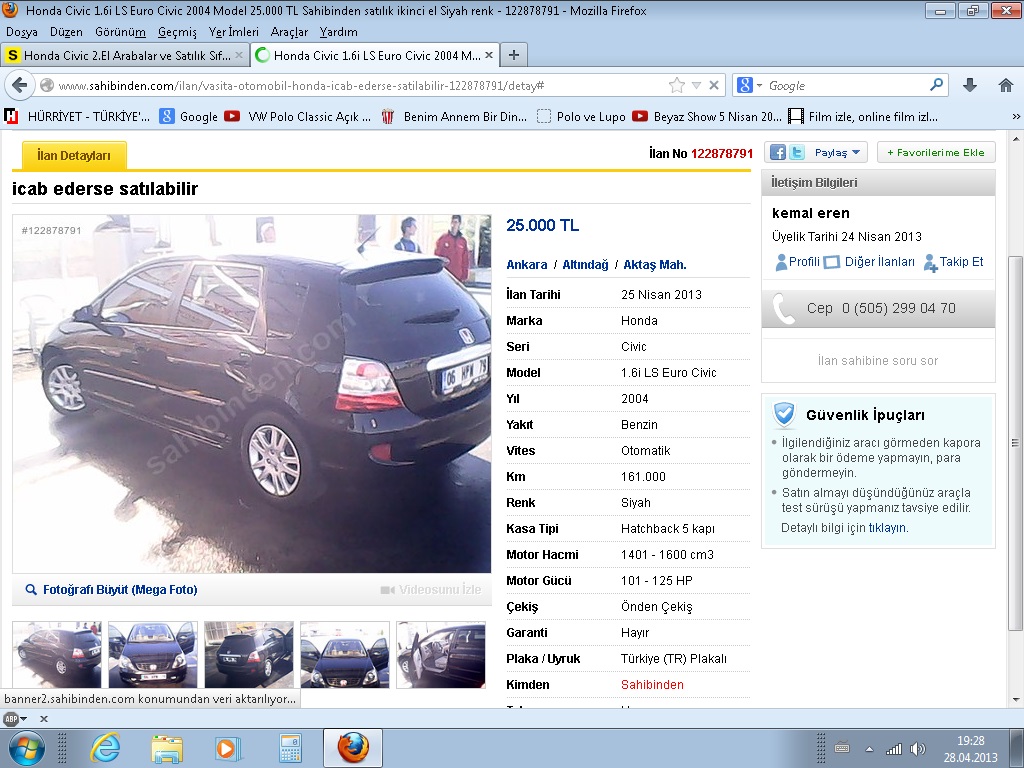
Task: Open the Yardım menu
Action: click(338, 32)
